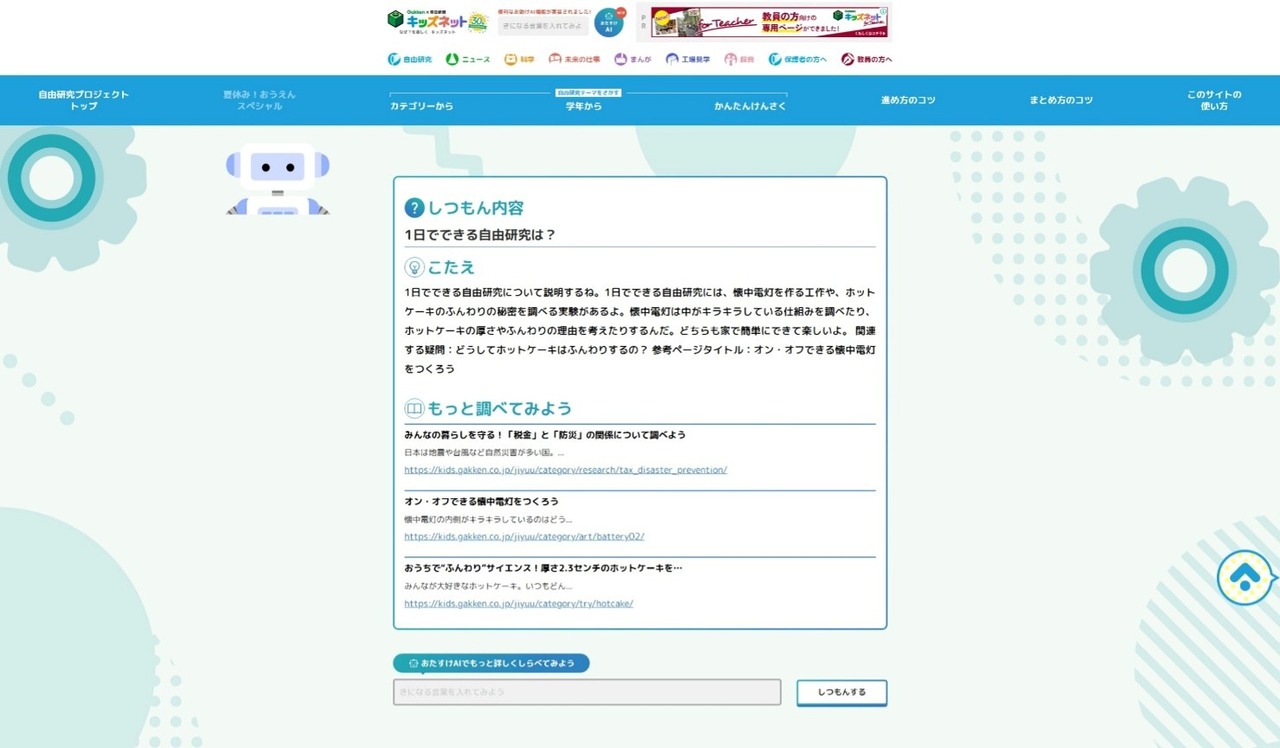
Task: Open the 工場見学 nav item
Action: pos(688,60)
